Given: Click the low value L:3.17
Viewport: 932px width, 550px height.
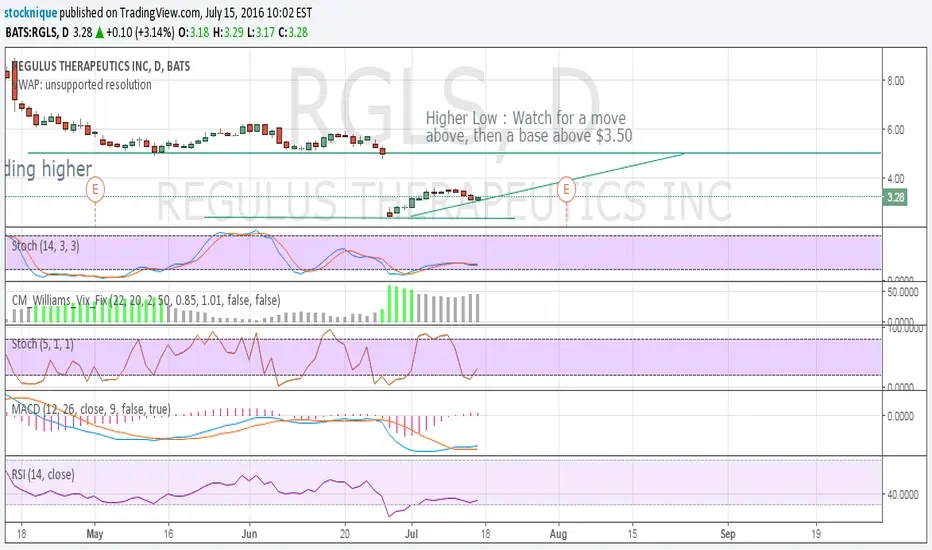Looking at the screenshot, I should (x=262, y=33).
